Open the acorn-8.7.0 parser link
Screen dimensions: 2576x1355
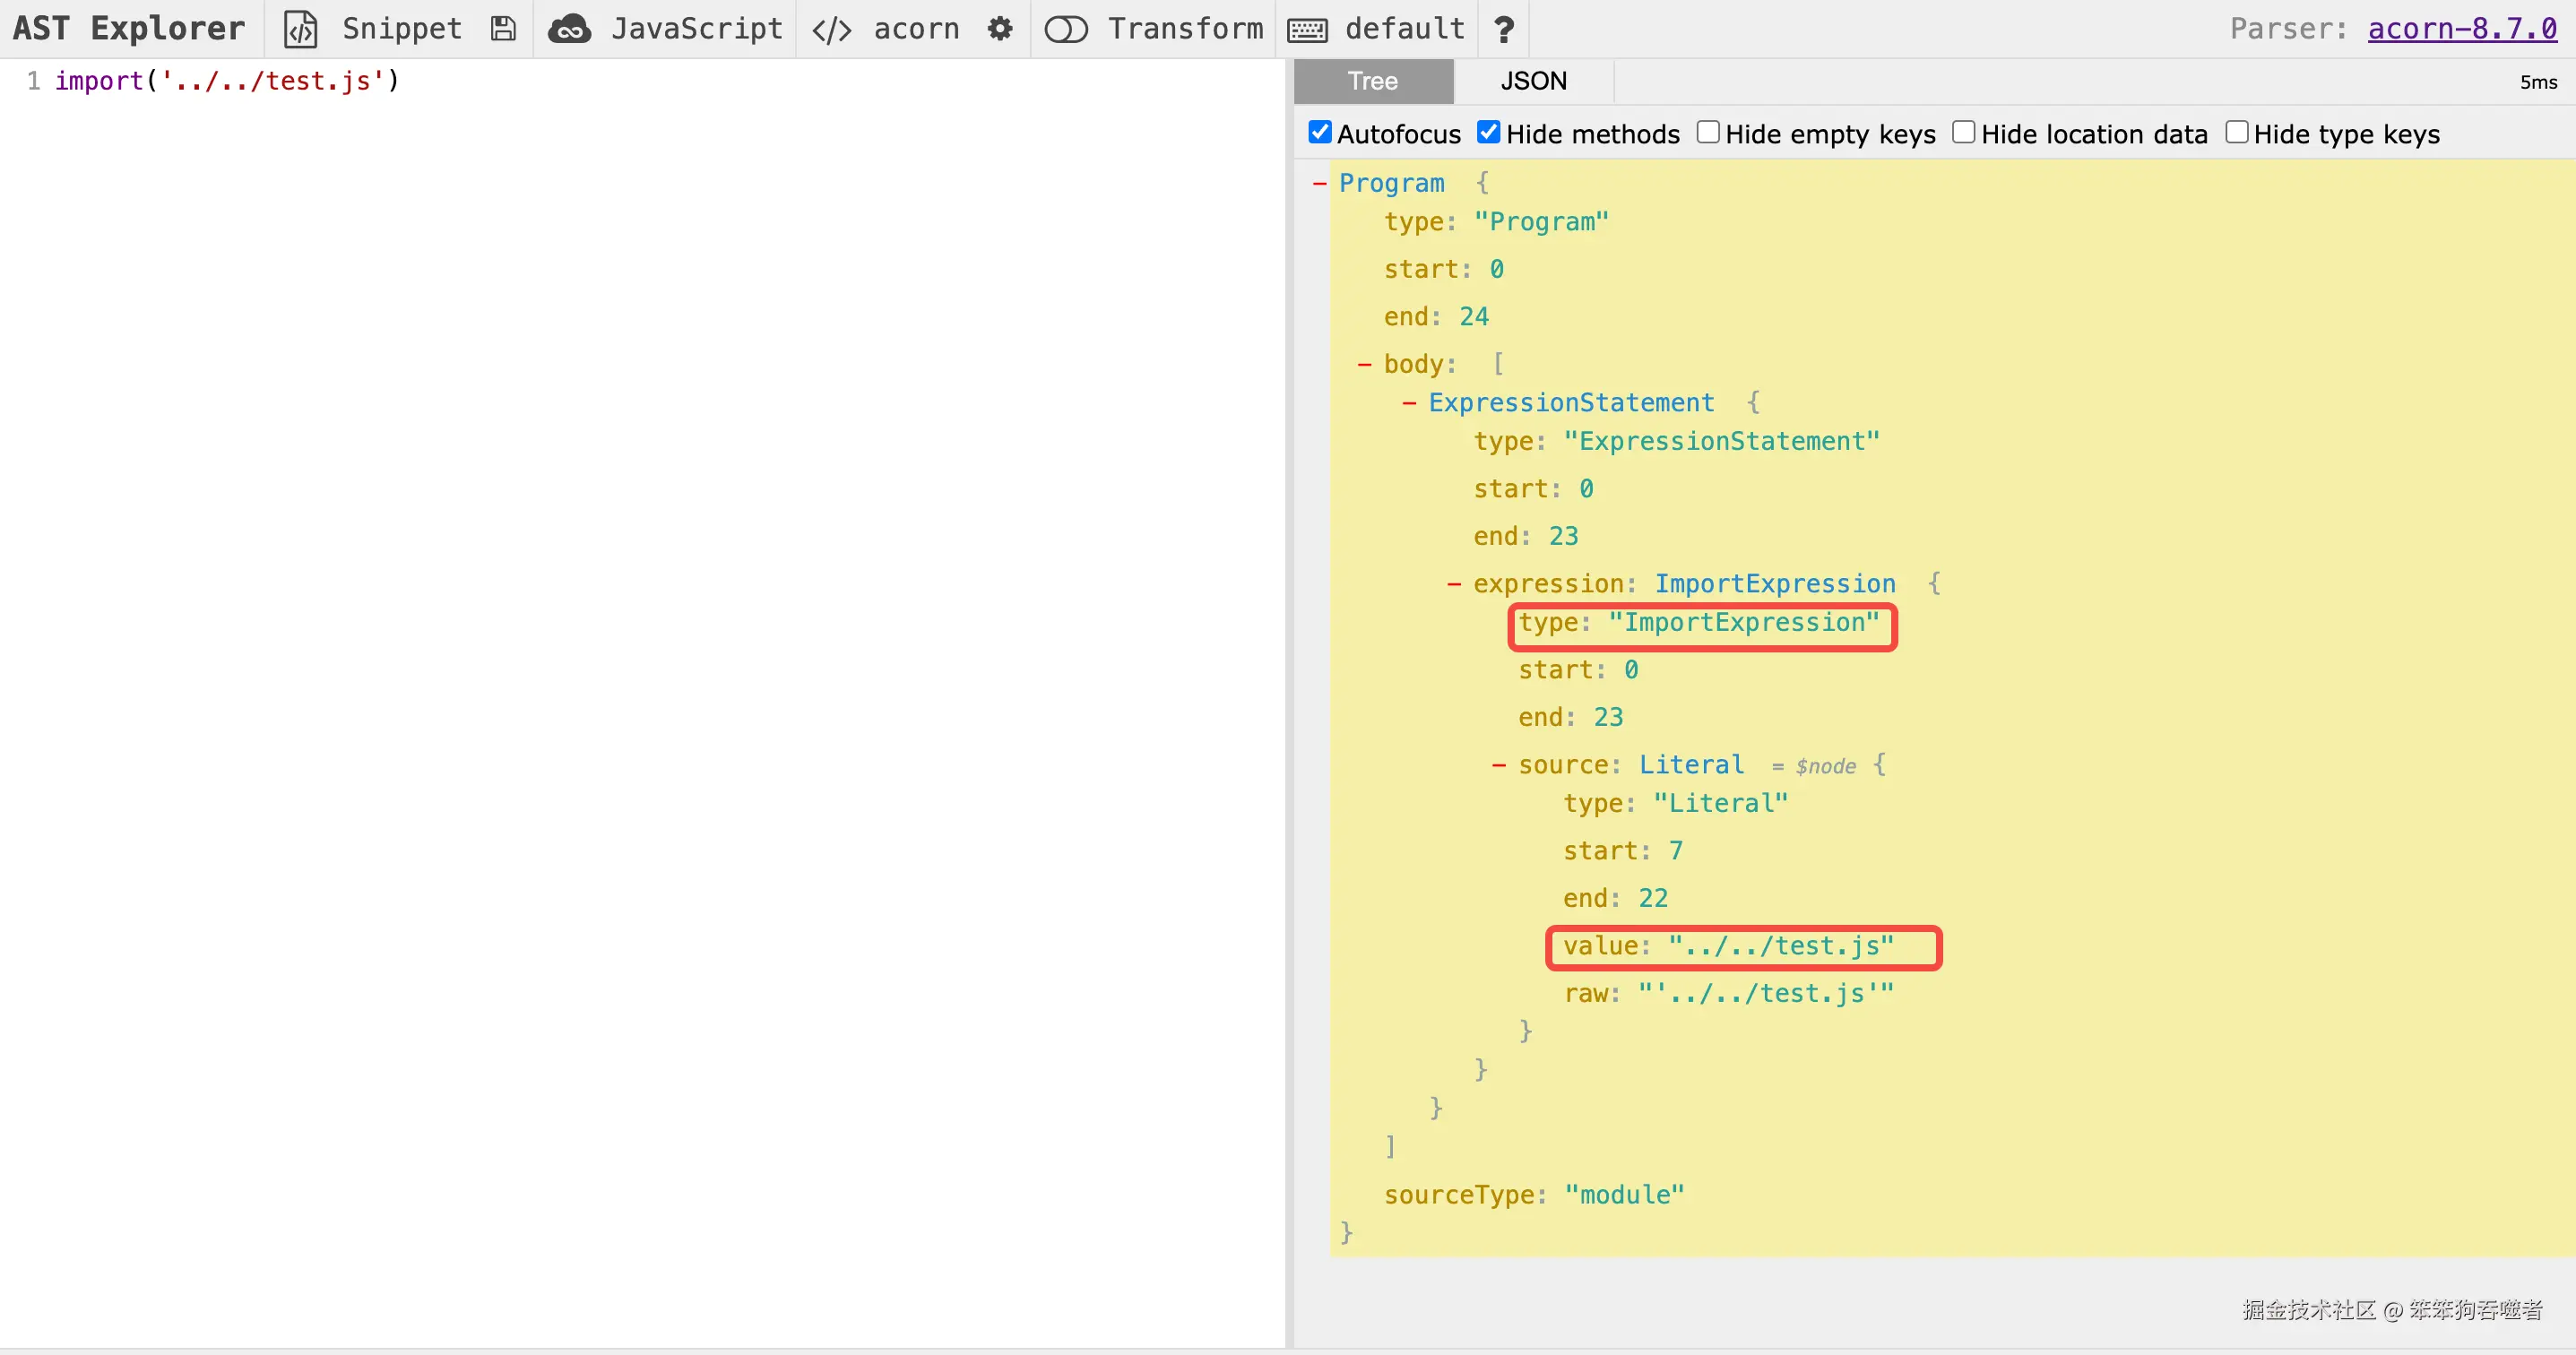tap(2461, 29)
